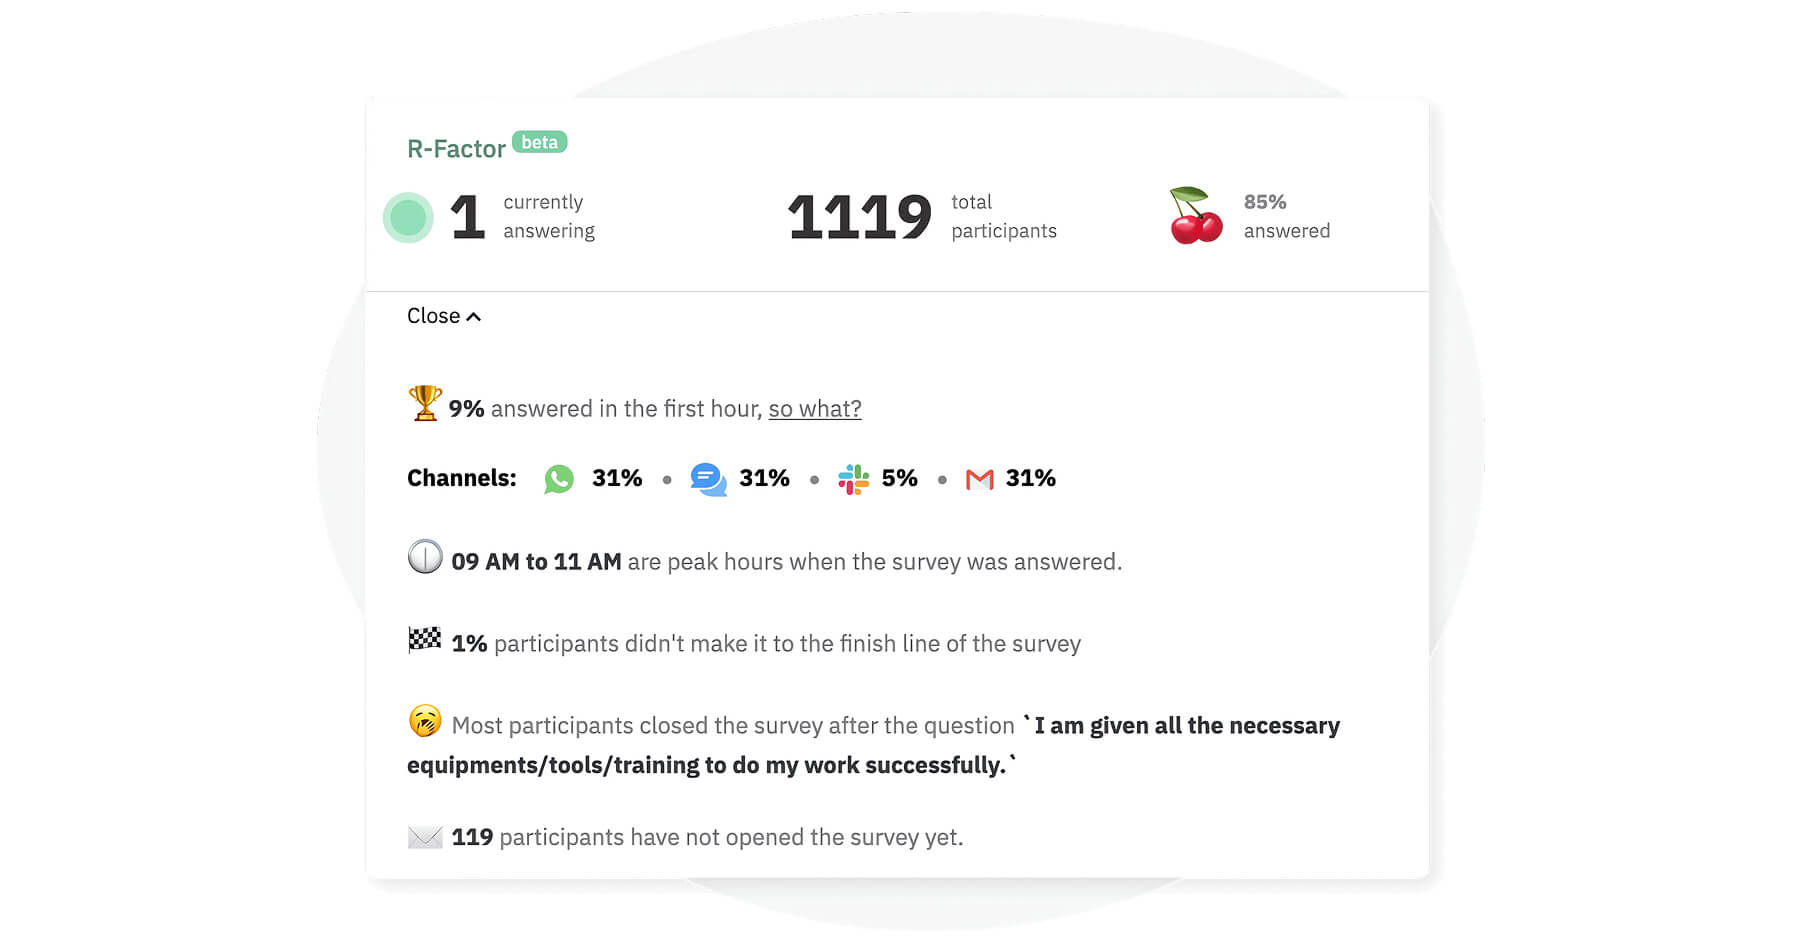This screenshot has width=1800, height=942.
Task: Click the 119 unopened participants count
Action: click(472, 837)
